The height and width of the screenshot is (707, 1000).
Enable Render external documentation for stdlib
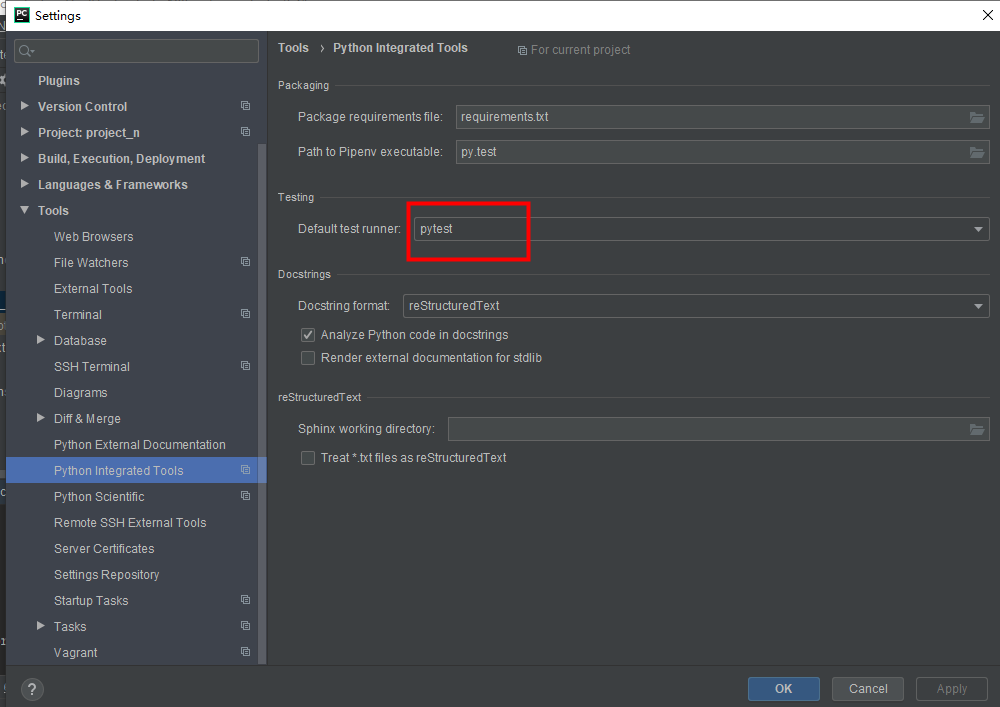[x=308, y=358]
